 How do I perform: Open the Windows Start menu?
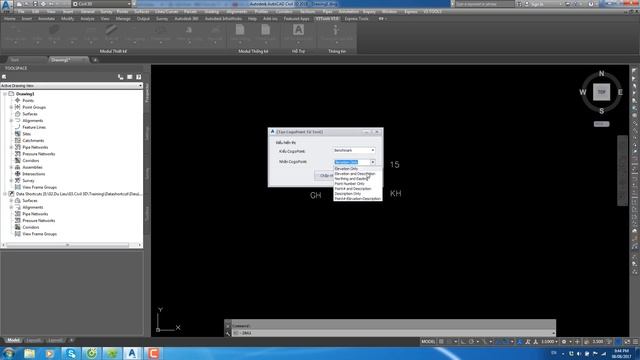8,353
